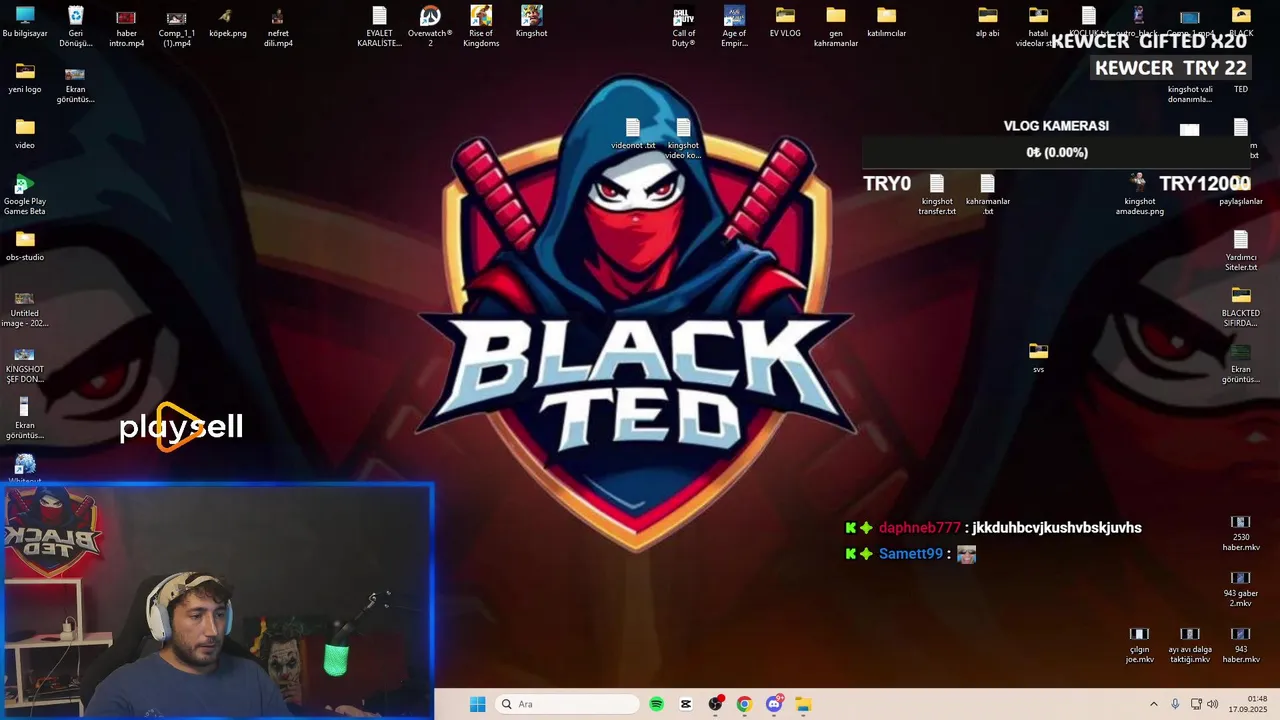Viewport: 1280px width, 720px height.
Task: Select the nefret dili.mp4 file
Action: [x=278, y=26]
